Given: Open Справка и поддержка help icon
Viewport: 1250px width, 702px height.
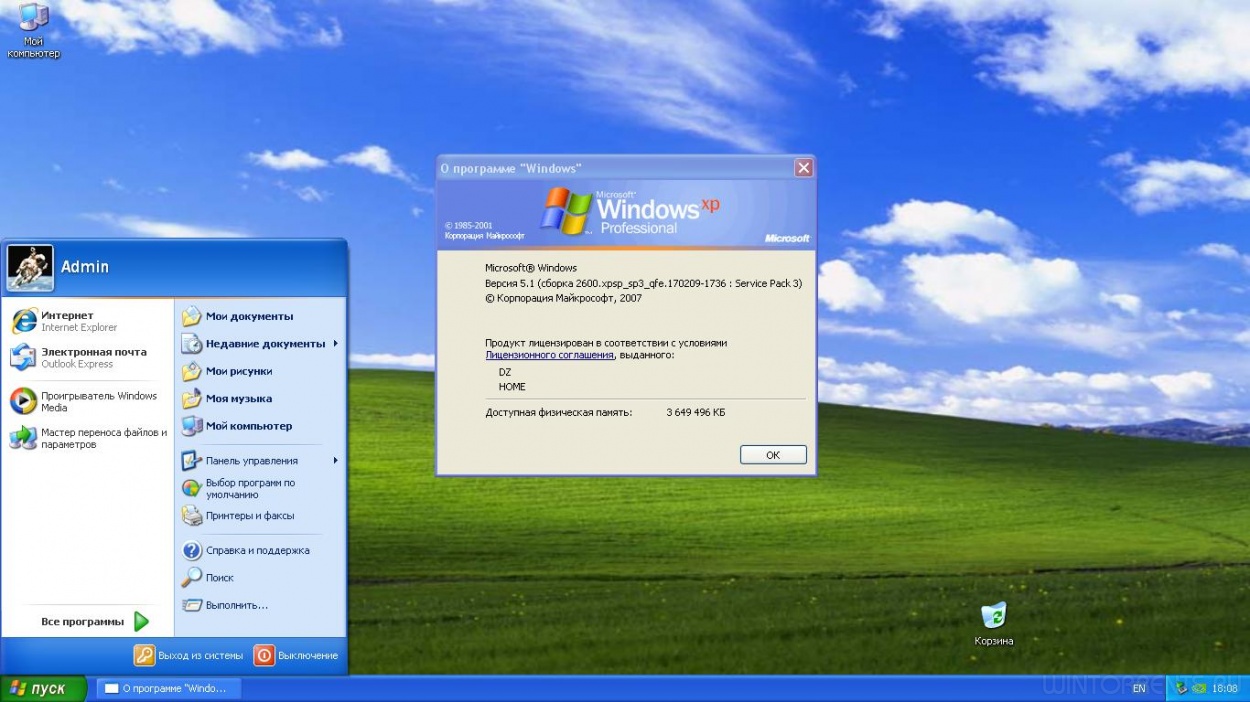Looking at the screenshot, I should click(192, 550).
